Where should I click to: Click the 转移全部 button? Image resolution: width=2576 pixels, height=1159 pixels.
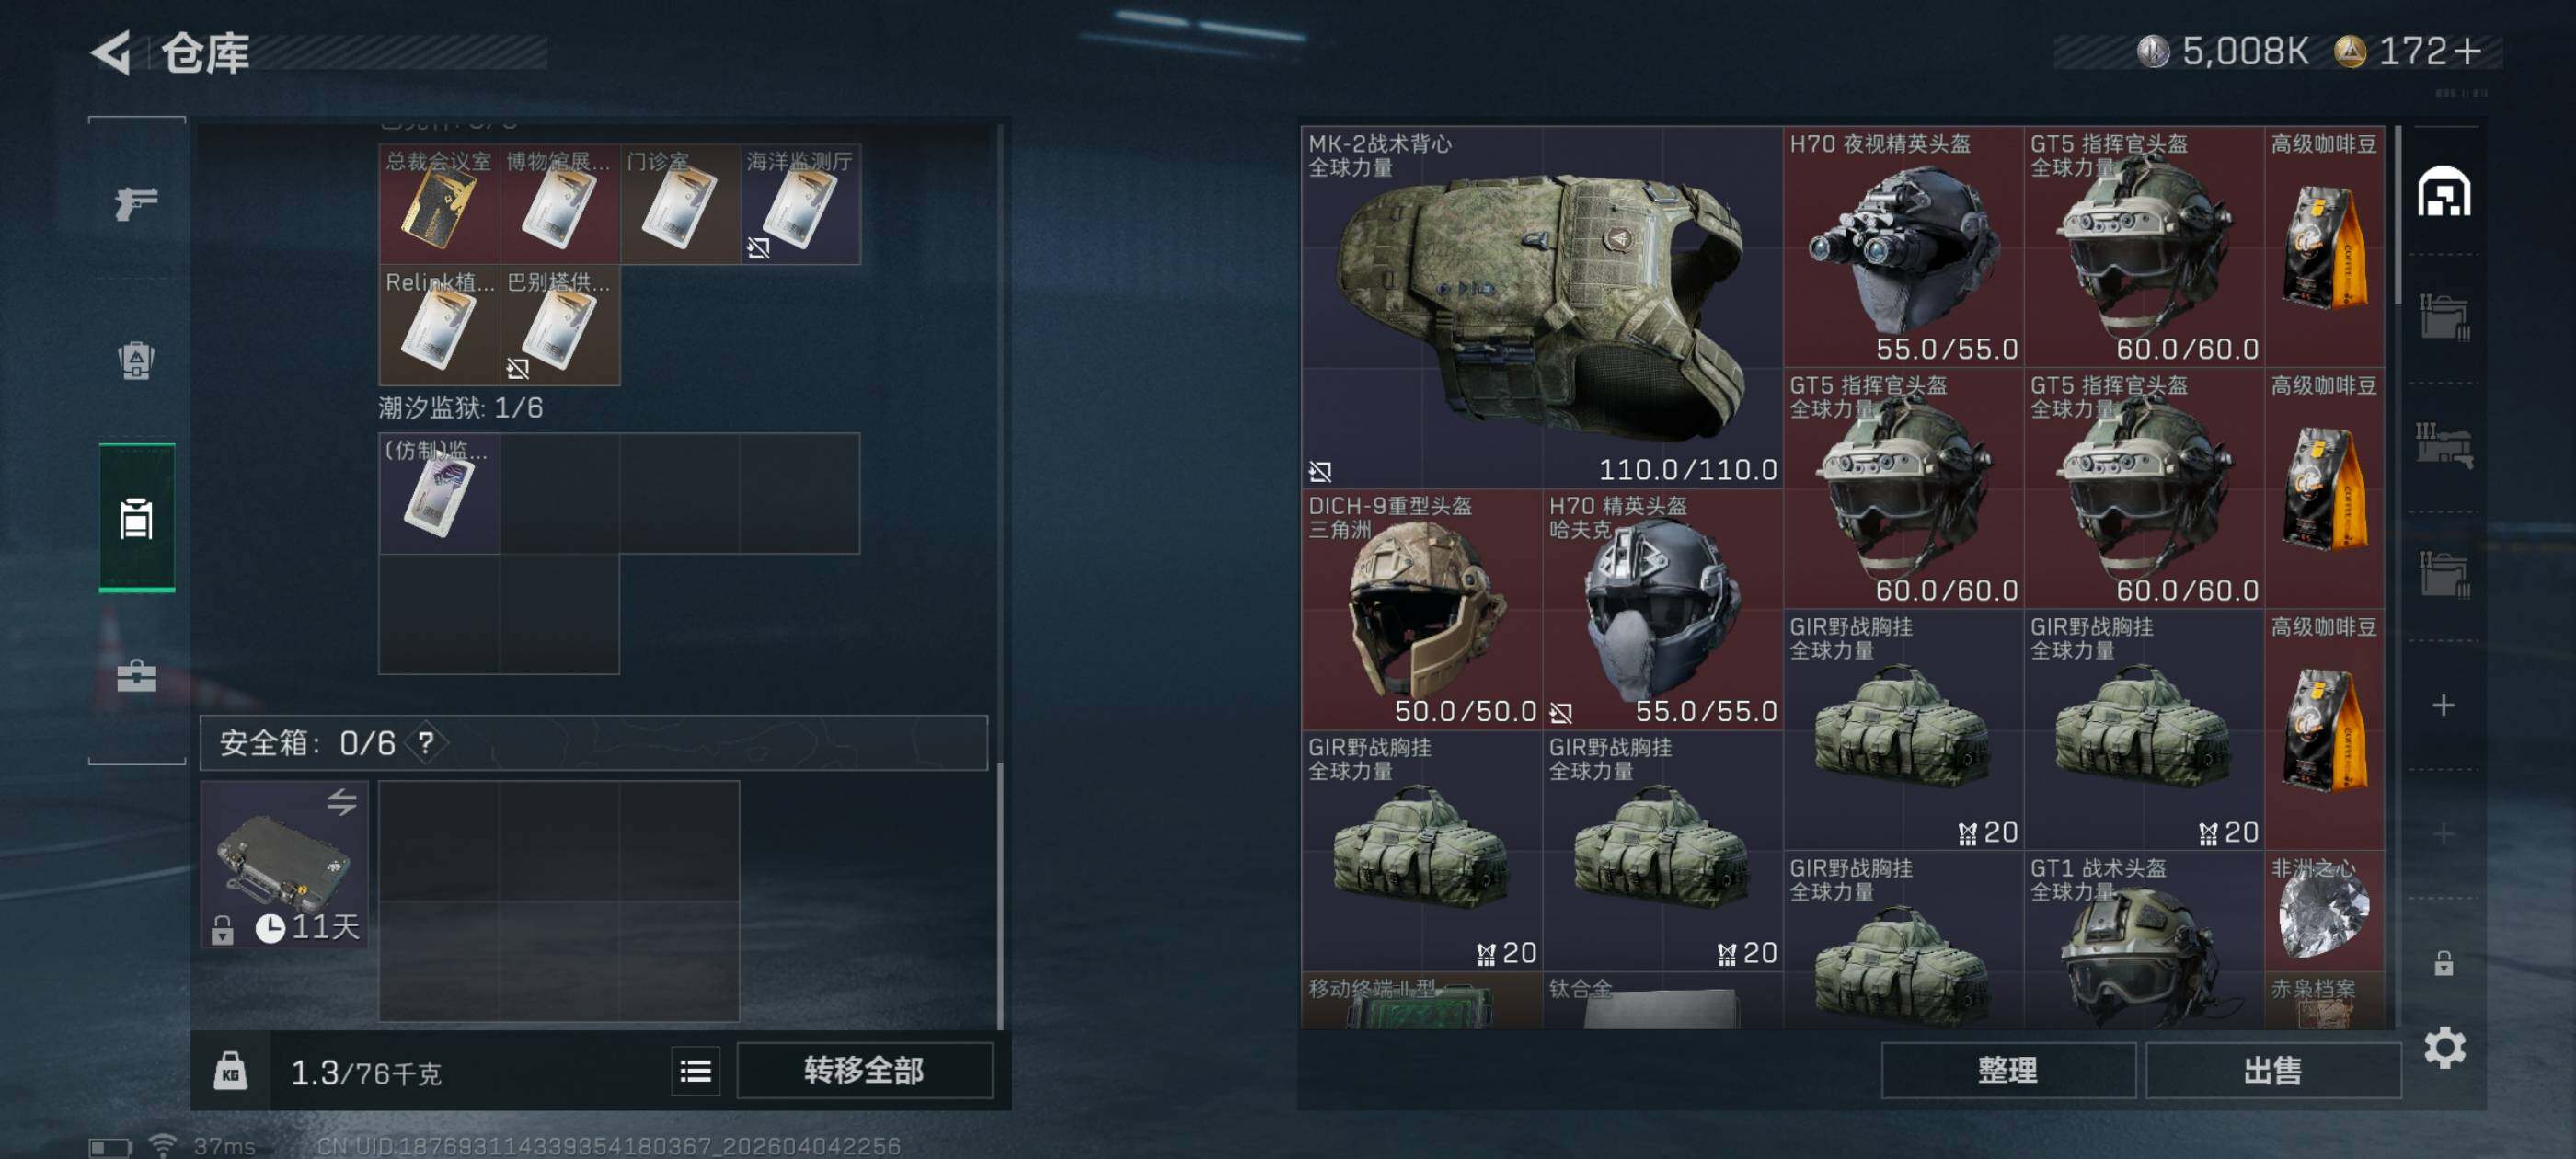[x=864, y=1070]
